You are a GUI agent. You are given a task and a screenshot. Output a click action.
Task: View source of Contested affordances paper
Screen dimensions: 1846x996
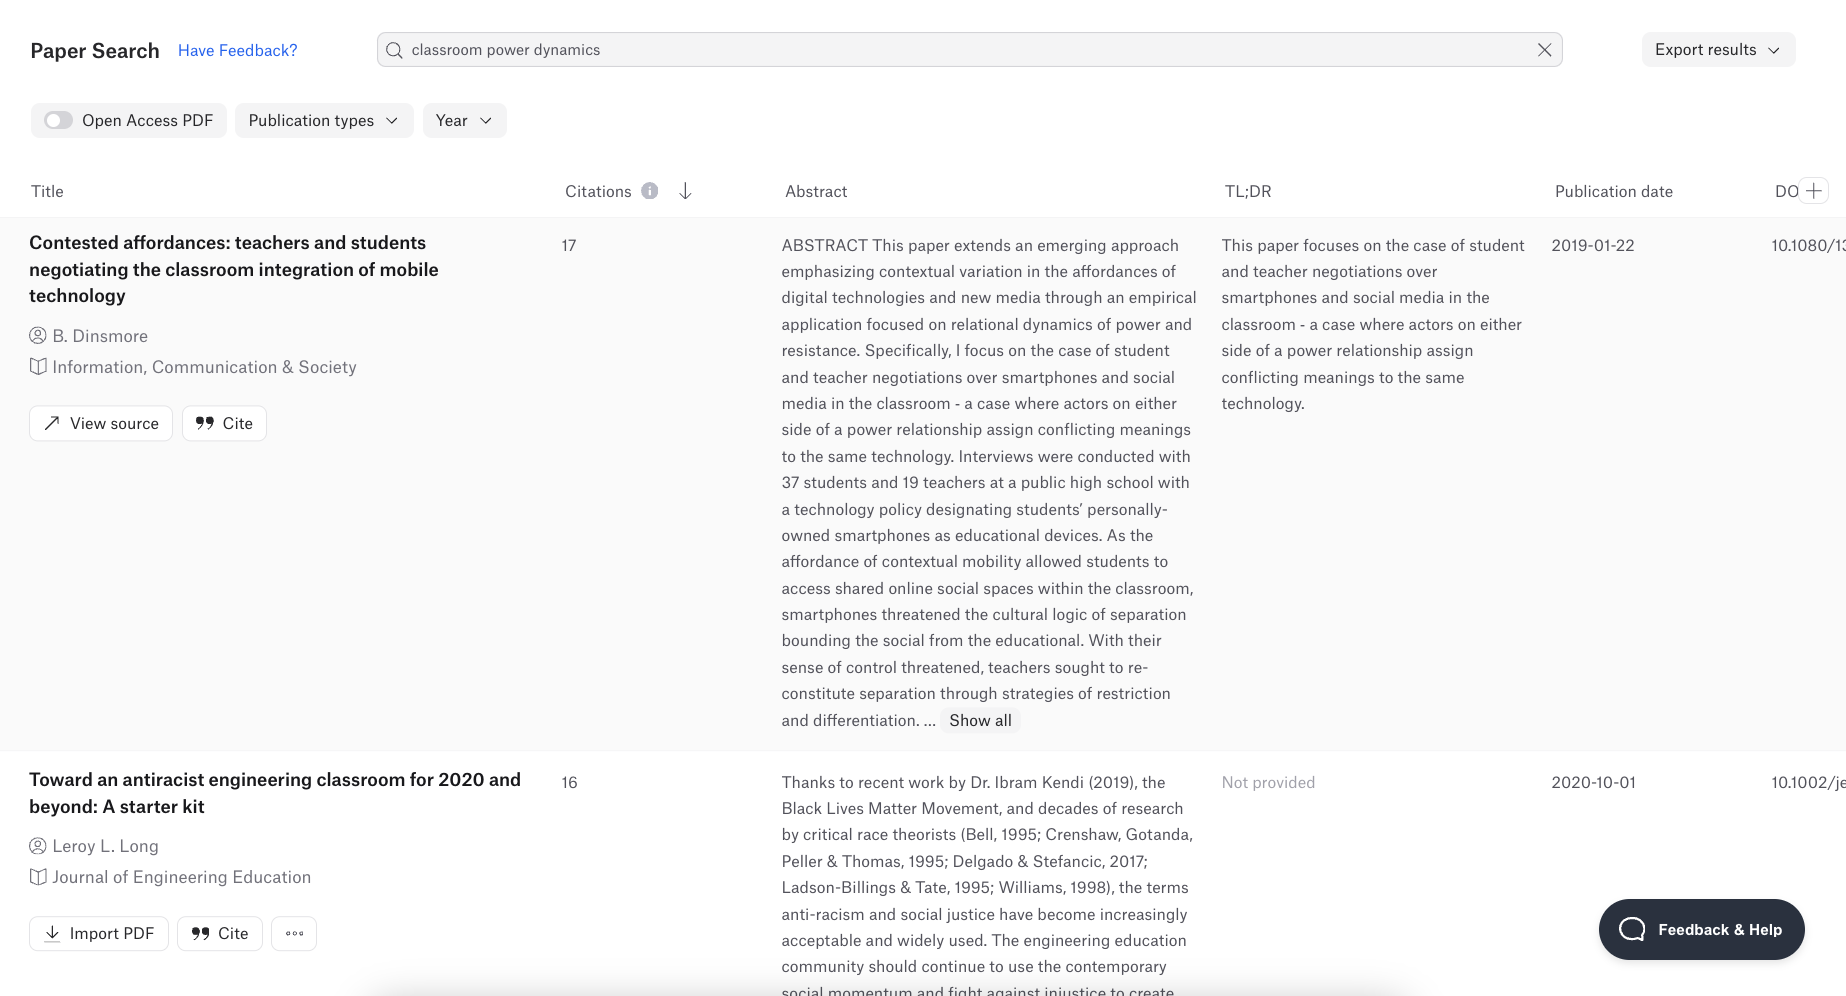101,423
